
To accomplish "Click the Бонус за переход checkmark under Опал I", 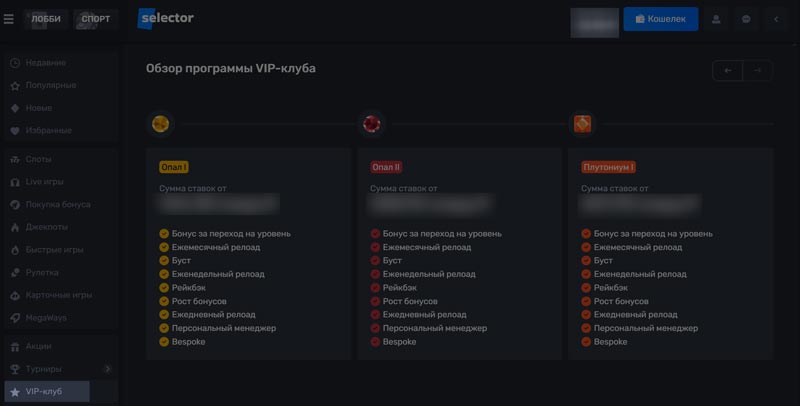I will (164, 234).
